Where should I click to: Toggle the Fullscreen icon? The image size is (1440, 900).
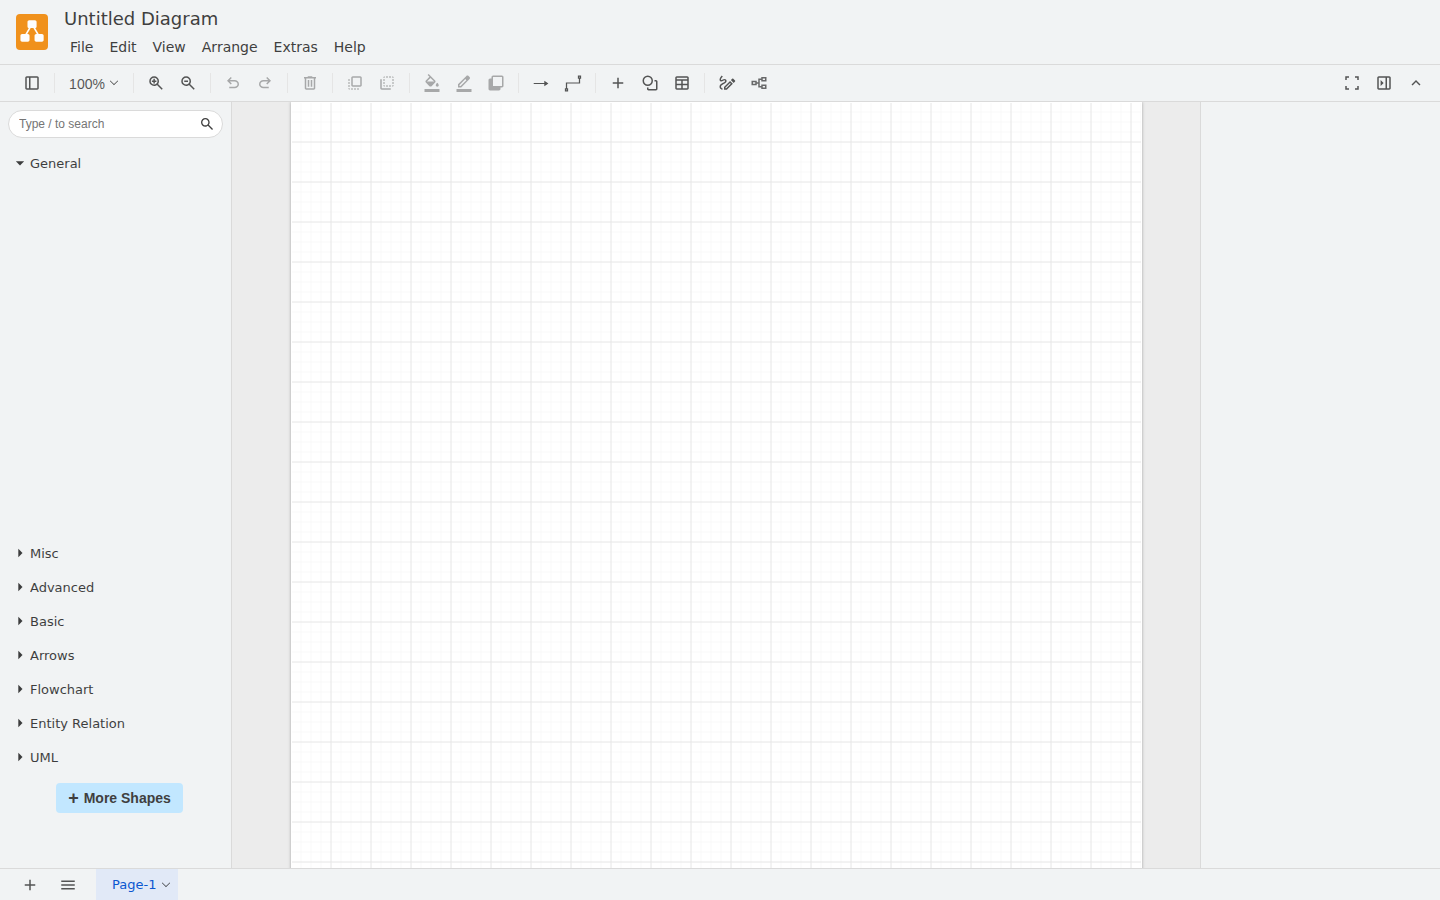click(1352, 83)
